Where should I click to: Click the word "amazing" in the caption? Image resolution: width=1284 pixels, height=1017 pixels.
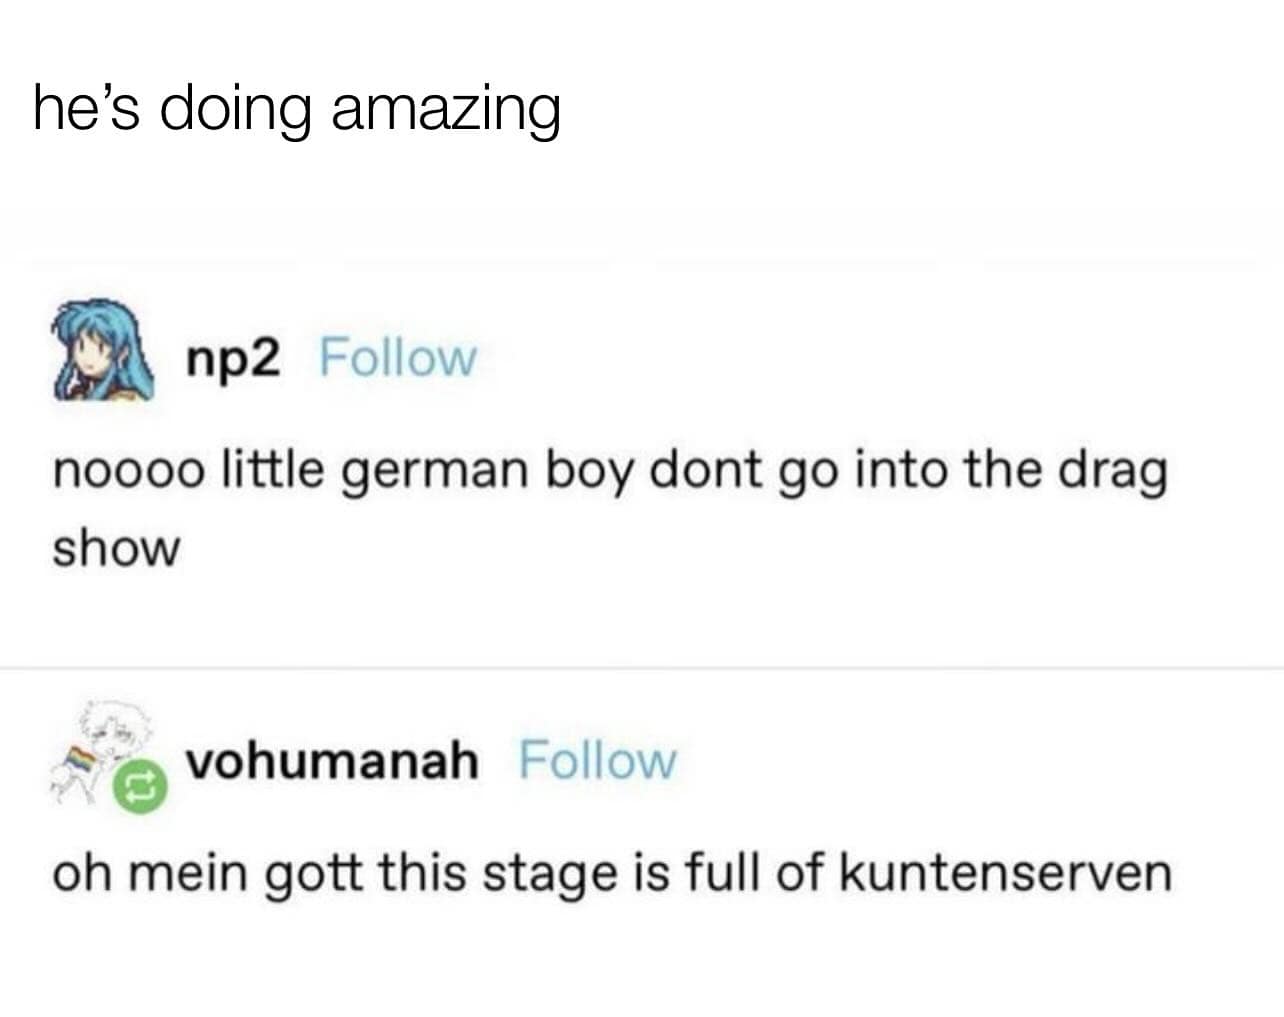[444, 110]
